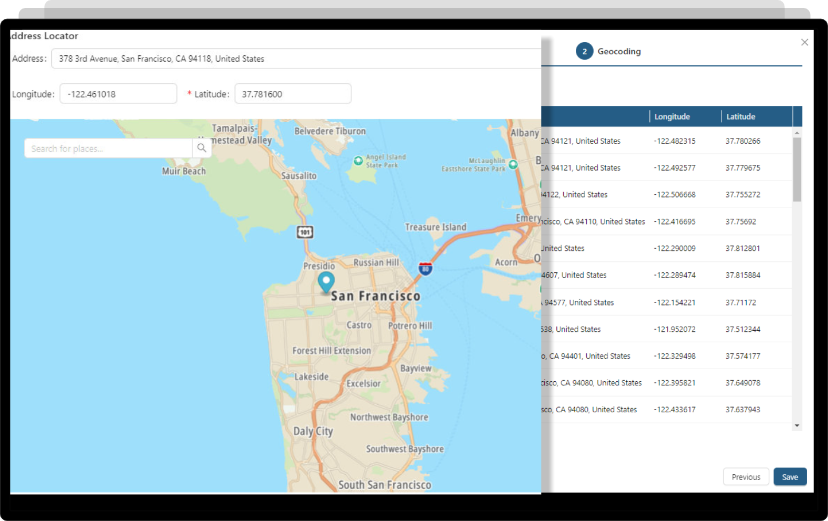Click the map search magnifier icon
Screen dimensions: 828x521
[202, 148]
